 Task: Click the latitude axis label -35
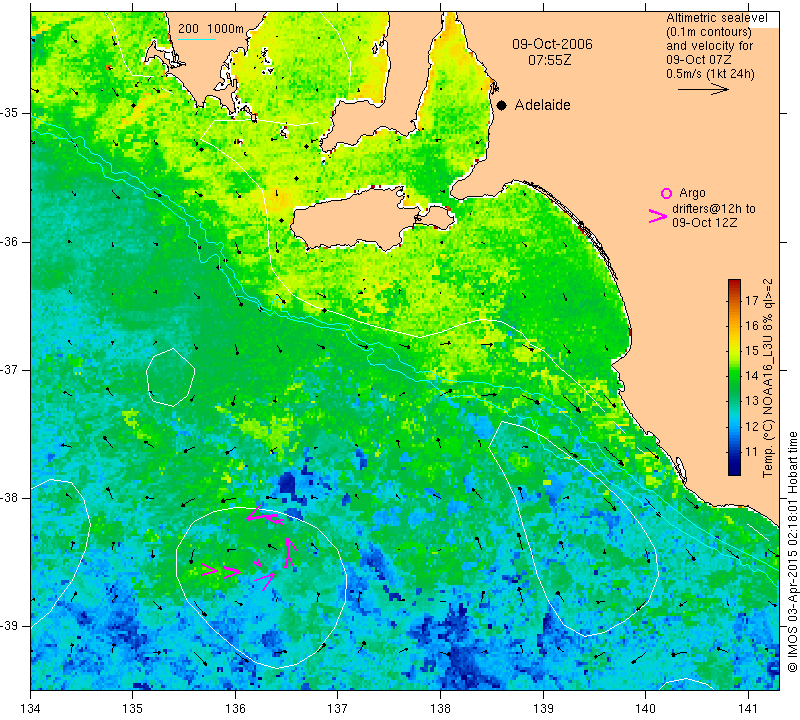pos(10,113)
